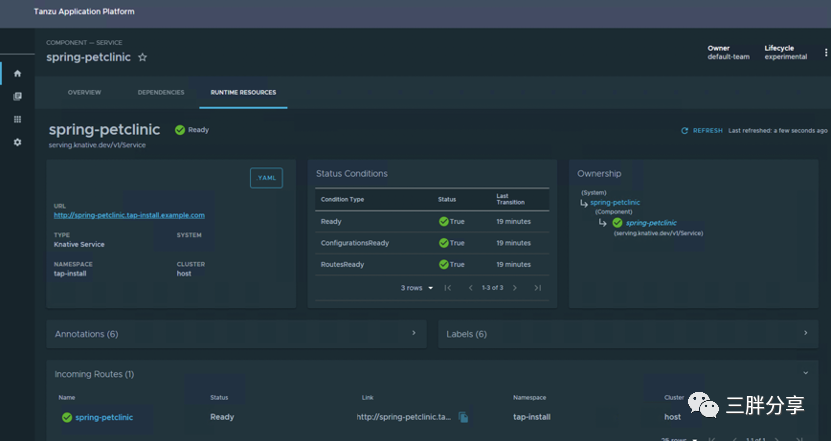Click Status column header in Status Conditions
Image resolution: width=832 pixels, height=442 pixels.
pyautogui.click(x=447, y=200)
